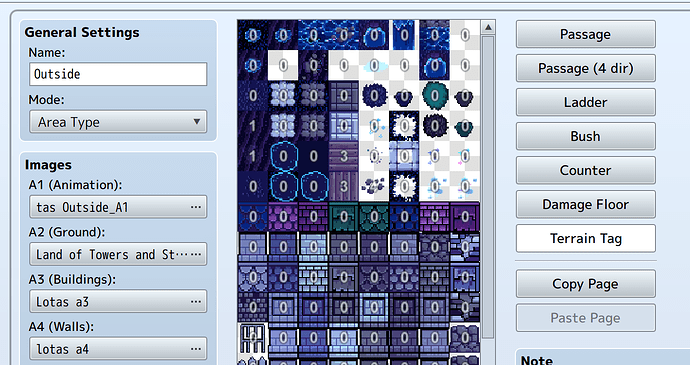This screenshot has height=365, width=690.
Task: Click the tile list vertical scrollbar thumb
Action: (x=488, y=187)
